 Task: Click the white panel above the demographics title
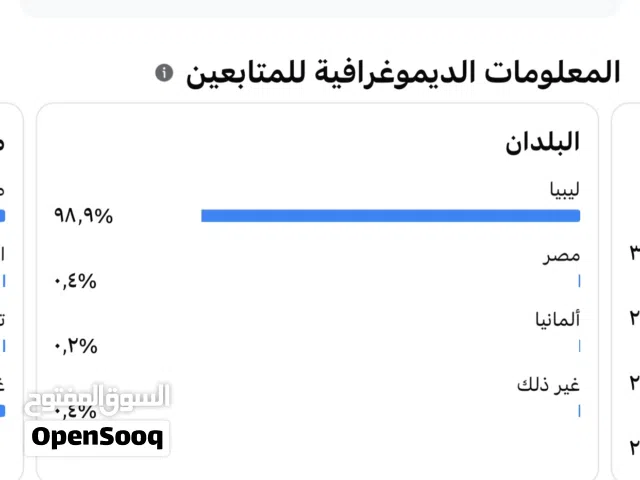(320, 8)
